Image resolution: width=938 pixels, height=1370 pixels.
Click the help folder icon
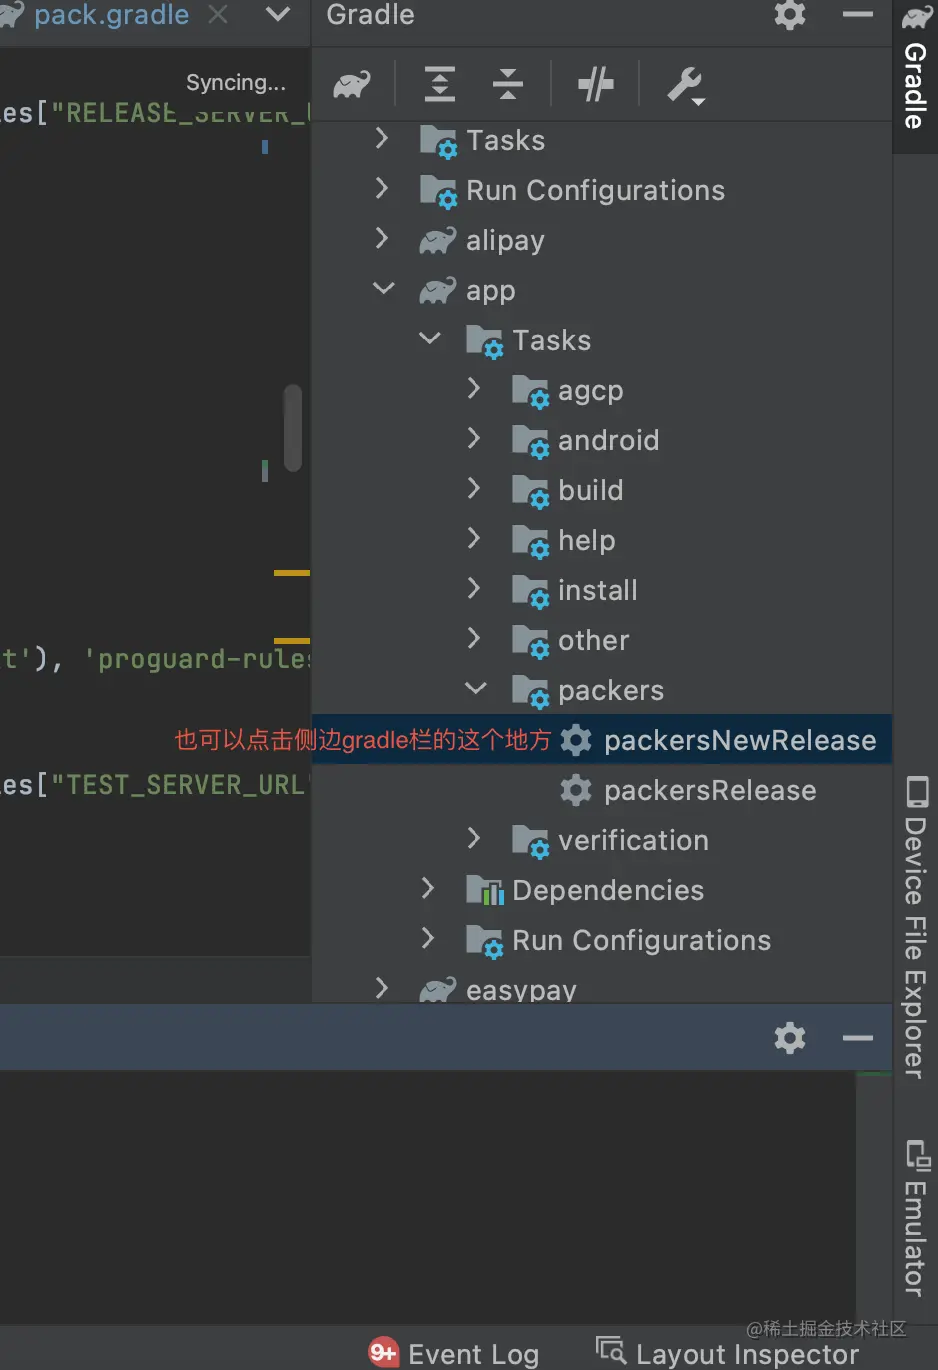click(x=530, y=541)
